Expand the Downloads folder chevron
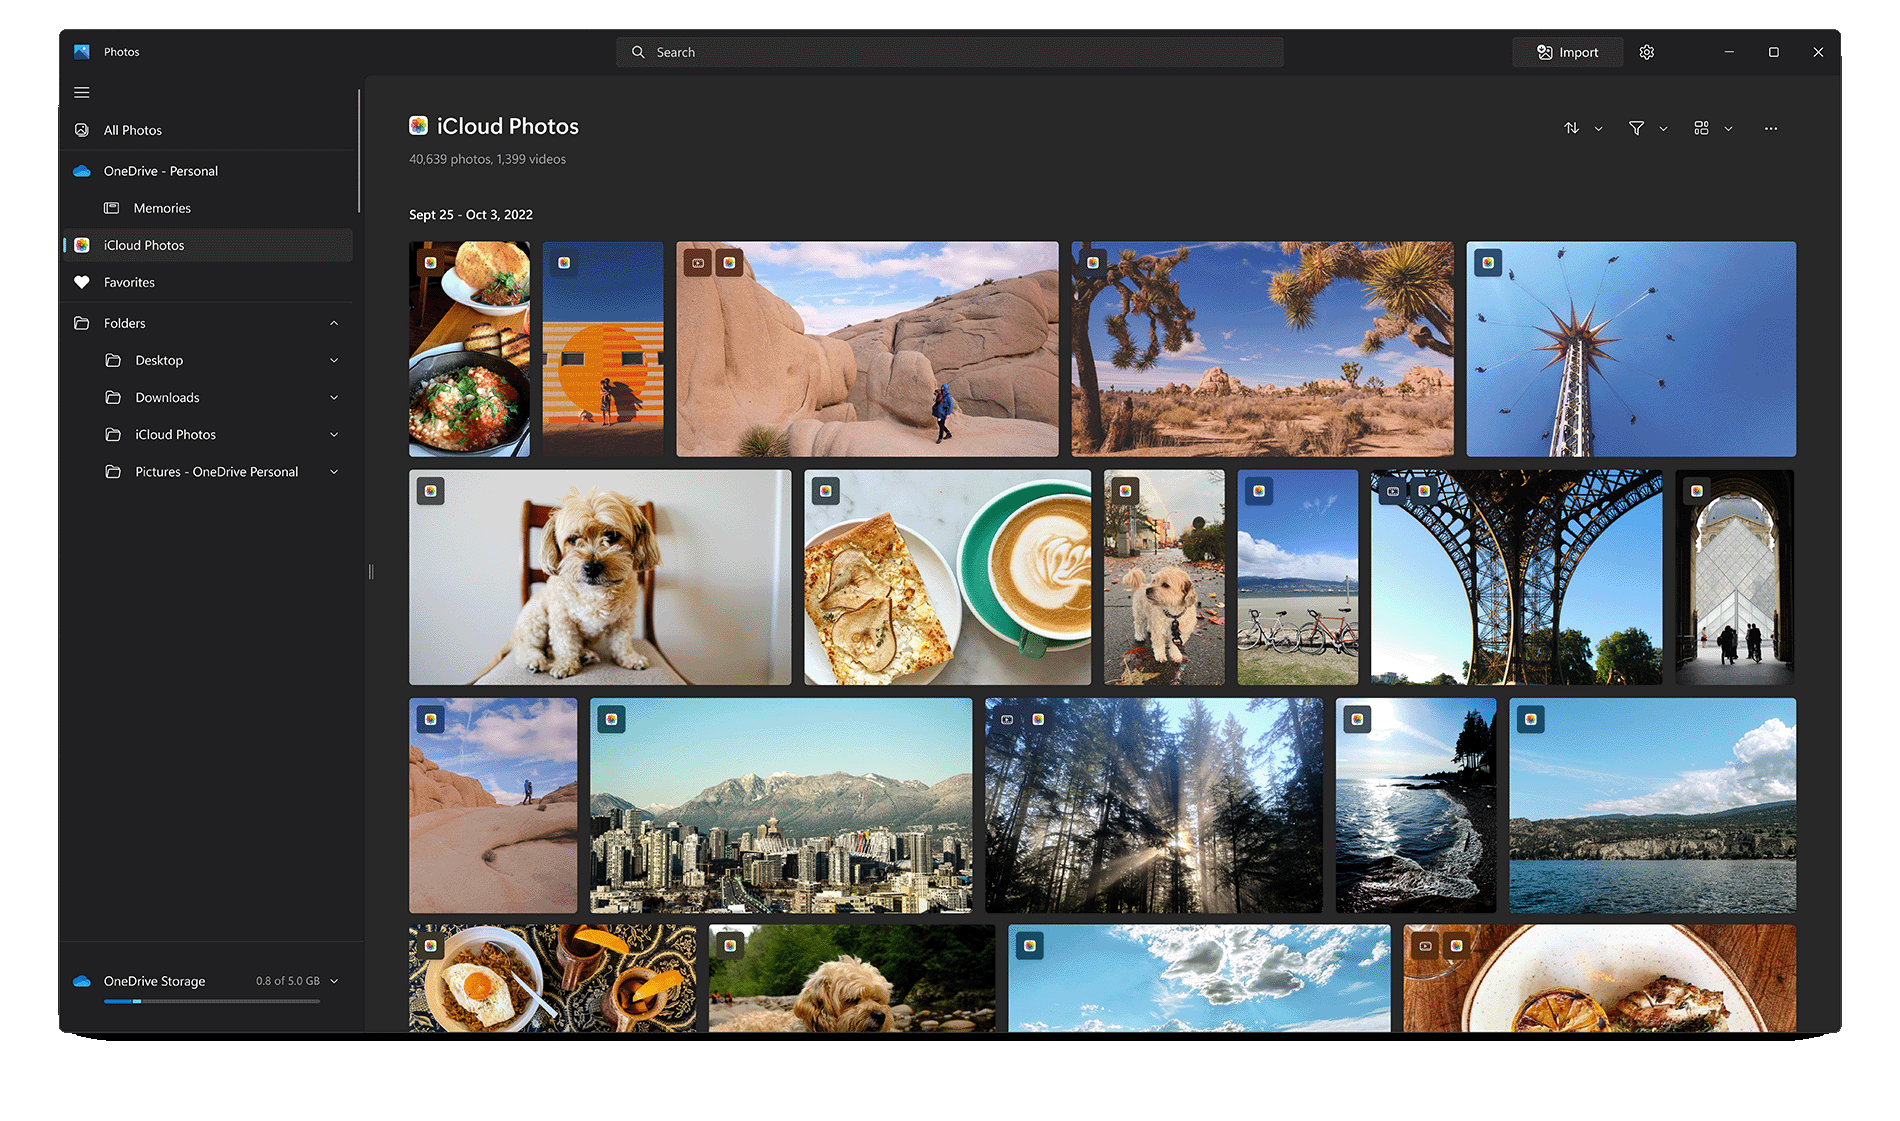The image size is (1900, 1121). (334, 397)
